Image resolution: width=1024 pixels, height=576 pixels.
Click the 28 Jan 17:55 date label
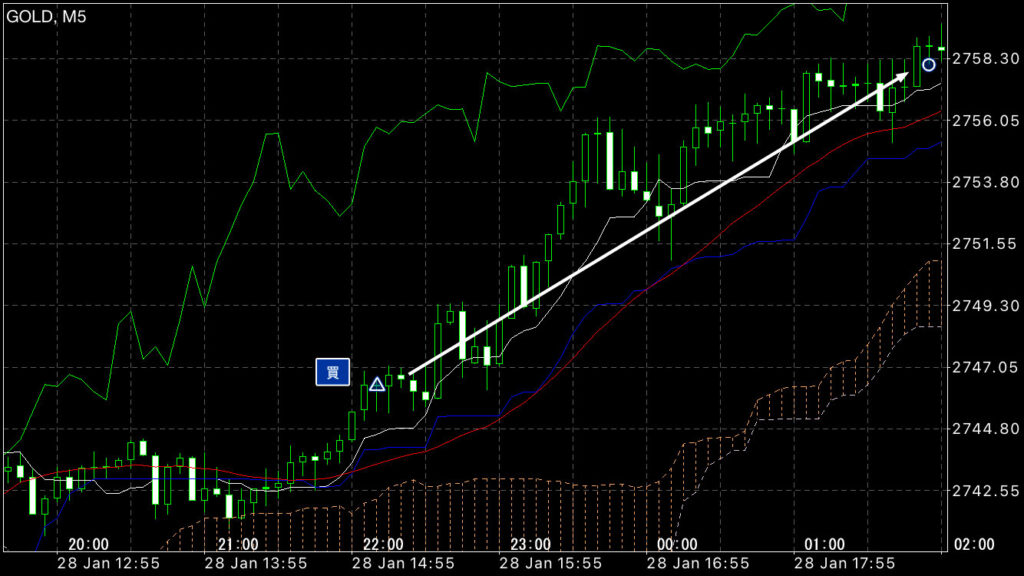point(845,564)
